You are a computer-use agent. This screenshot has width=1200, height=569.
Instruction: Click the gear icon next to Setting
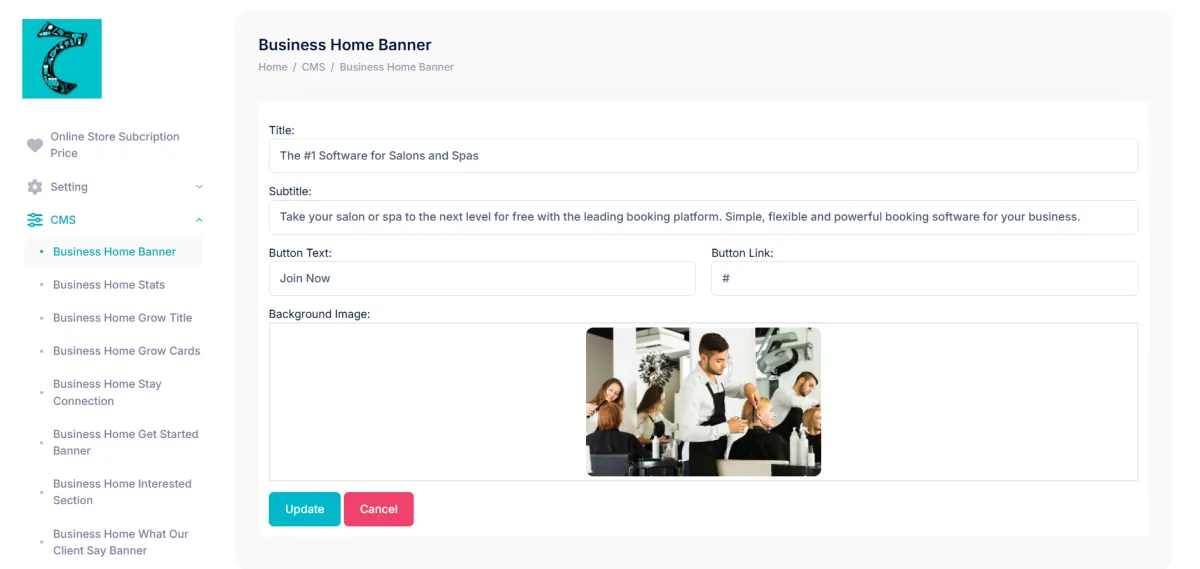coord(35,187)
